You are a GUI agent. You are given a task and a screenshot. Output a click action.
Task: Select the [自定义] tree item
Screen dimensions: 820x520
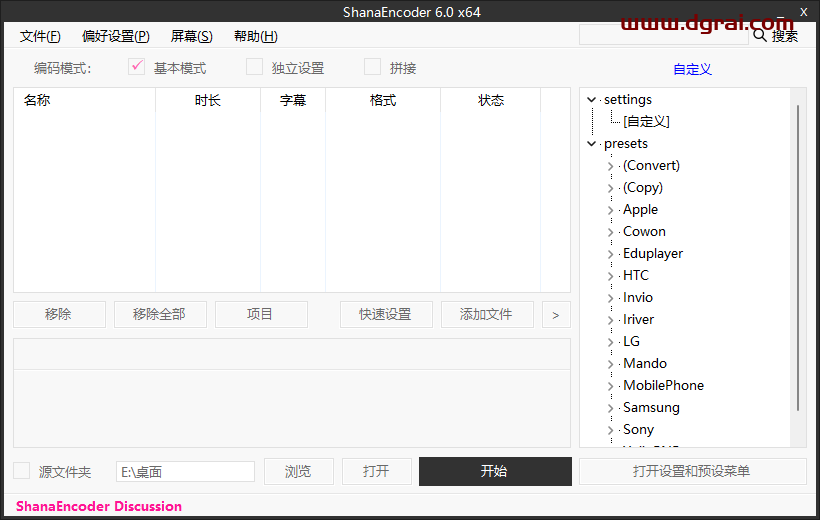(646, 121)
